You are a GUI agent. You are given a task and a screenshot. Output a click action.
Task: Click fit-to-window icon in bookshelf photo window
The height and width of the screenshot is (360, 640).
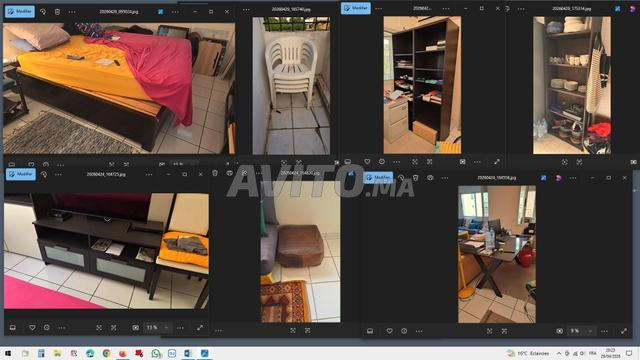tap(415, 162)
